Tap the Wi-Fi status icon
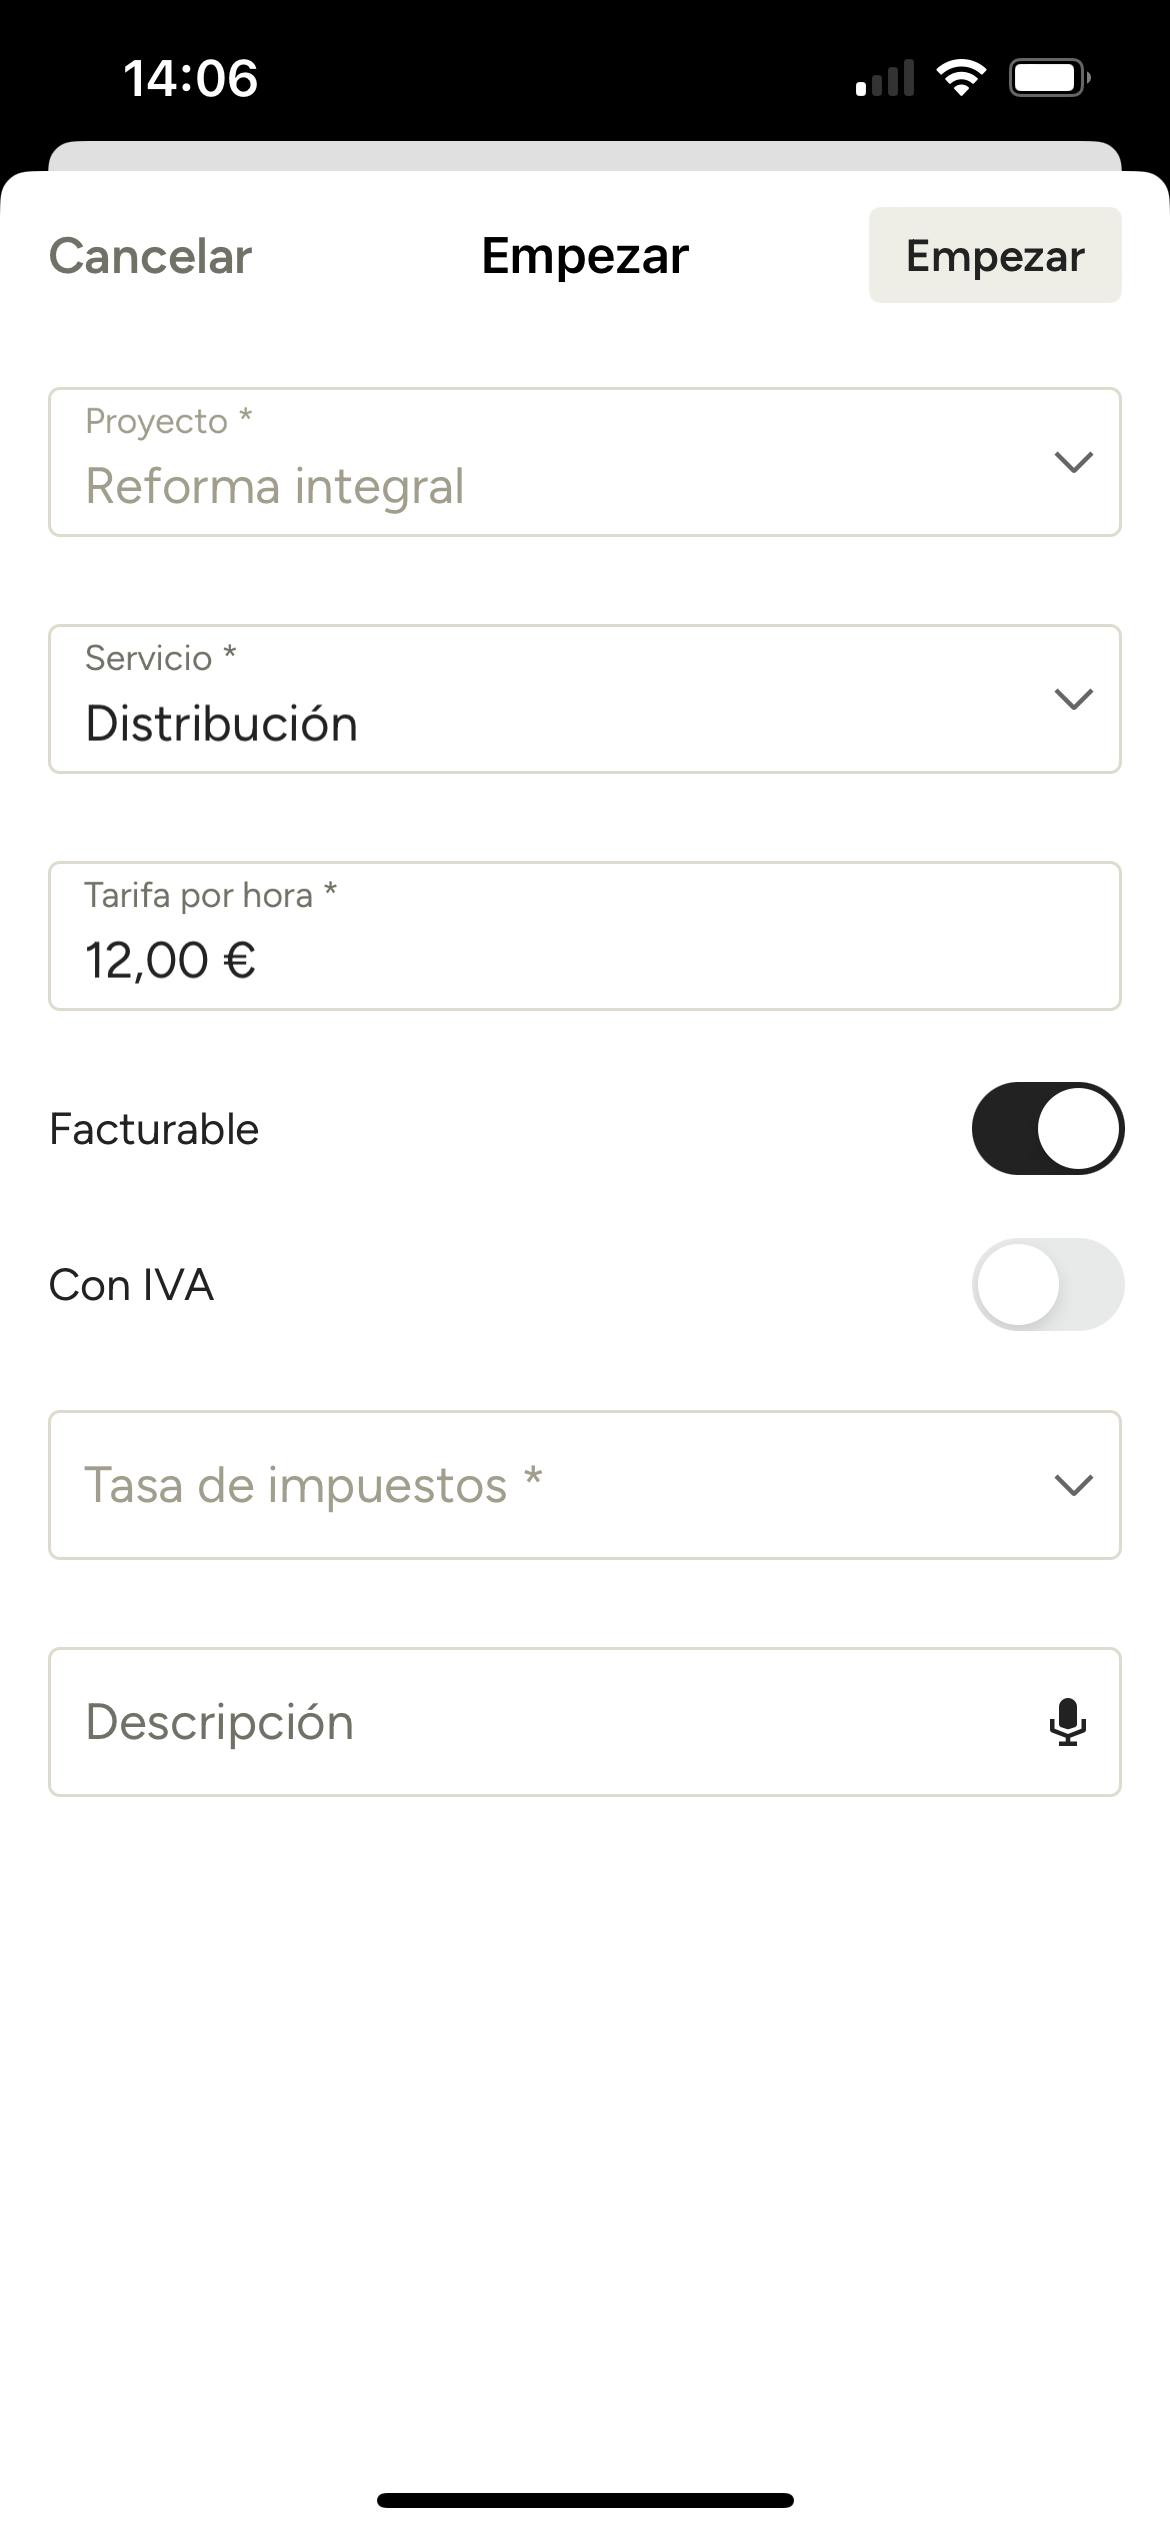1170x2532 pixels. click(960, 78)
